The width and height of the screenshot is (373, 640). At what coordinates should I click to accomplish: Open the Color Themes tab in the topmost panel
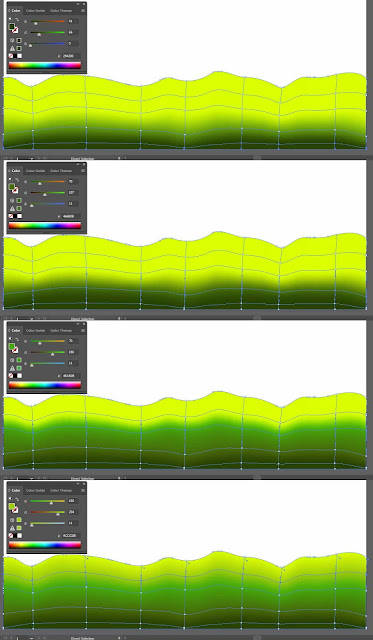[61, 11]
